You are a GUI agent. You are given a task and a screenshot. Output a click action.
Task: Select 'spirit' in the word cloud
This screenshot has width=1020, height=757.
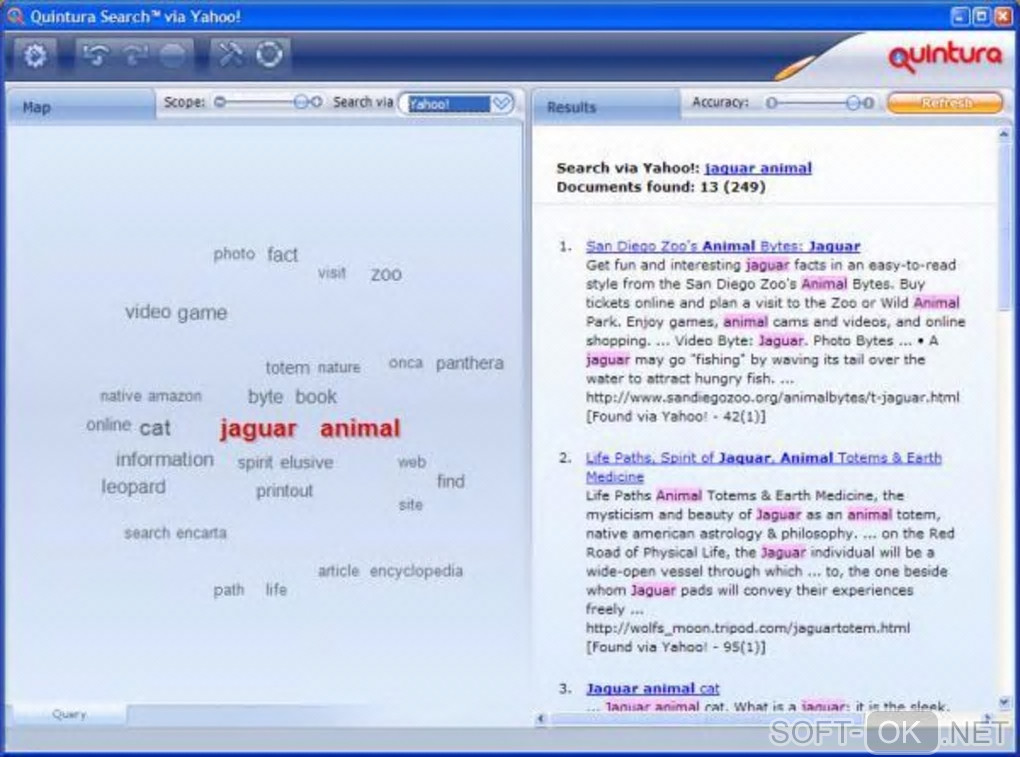pos(255,462)
